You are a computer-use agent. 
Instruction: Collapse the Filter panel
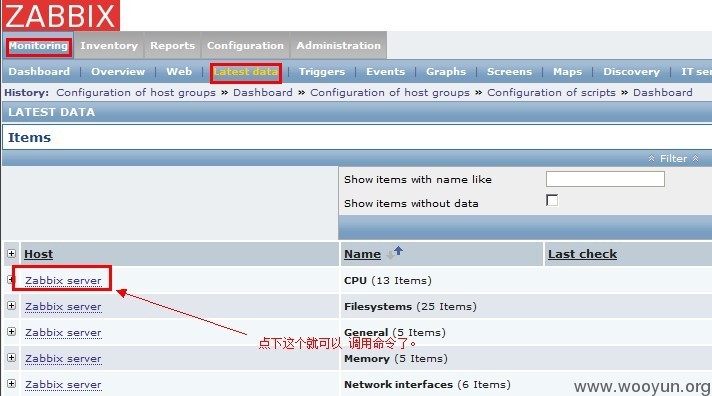(673, 158)
